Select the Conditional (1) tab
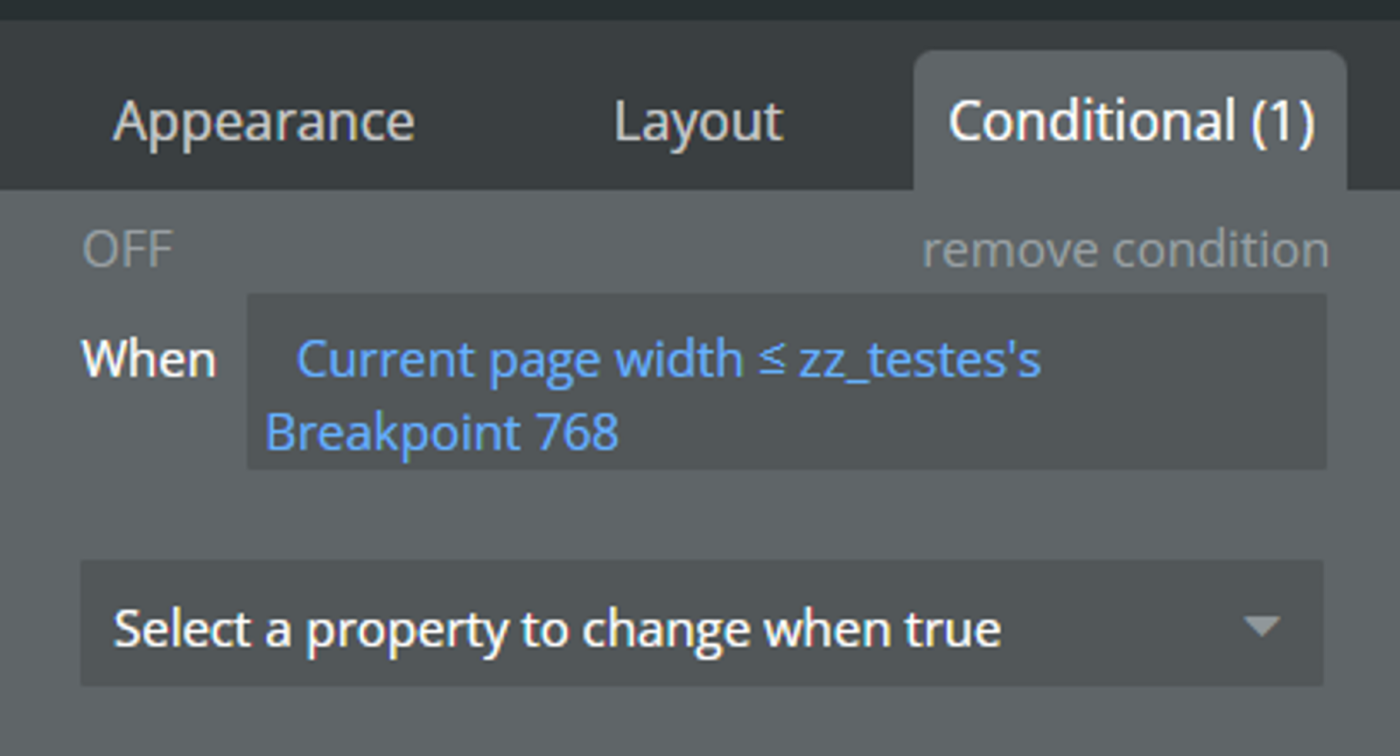 pyautogui.click(x=1130, y=122)
